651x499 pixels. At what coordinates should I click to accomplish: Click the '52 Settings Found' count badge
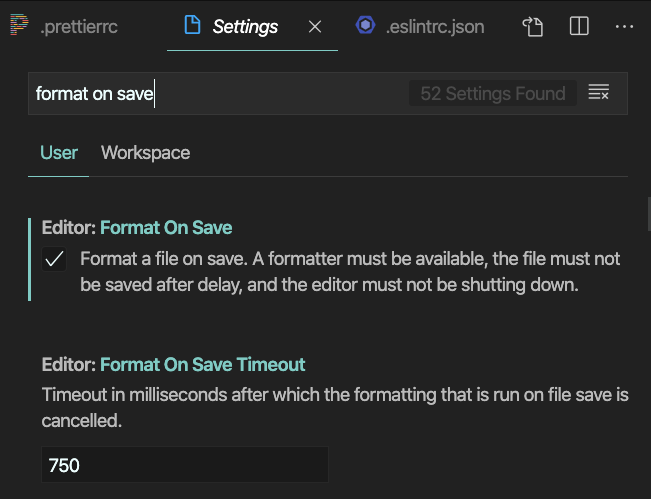493,94
